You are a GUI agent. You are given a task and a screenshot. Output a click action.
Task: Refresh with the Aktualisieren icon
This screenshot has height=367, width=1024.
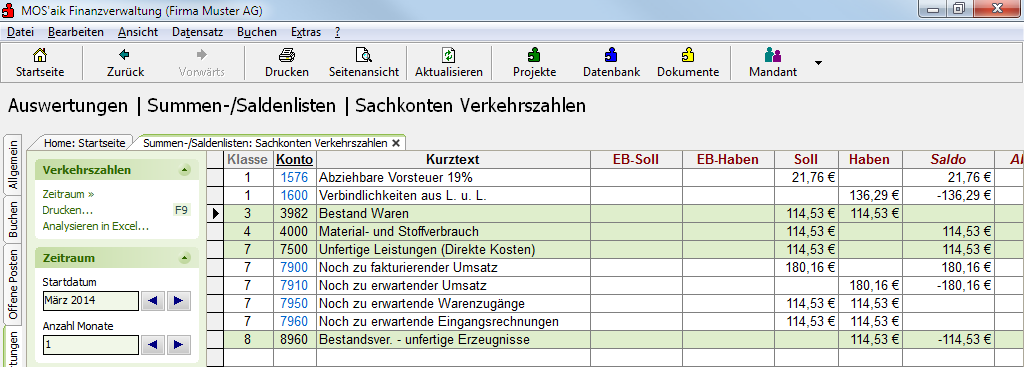449,55
